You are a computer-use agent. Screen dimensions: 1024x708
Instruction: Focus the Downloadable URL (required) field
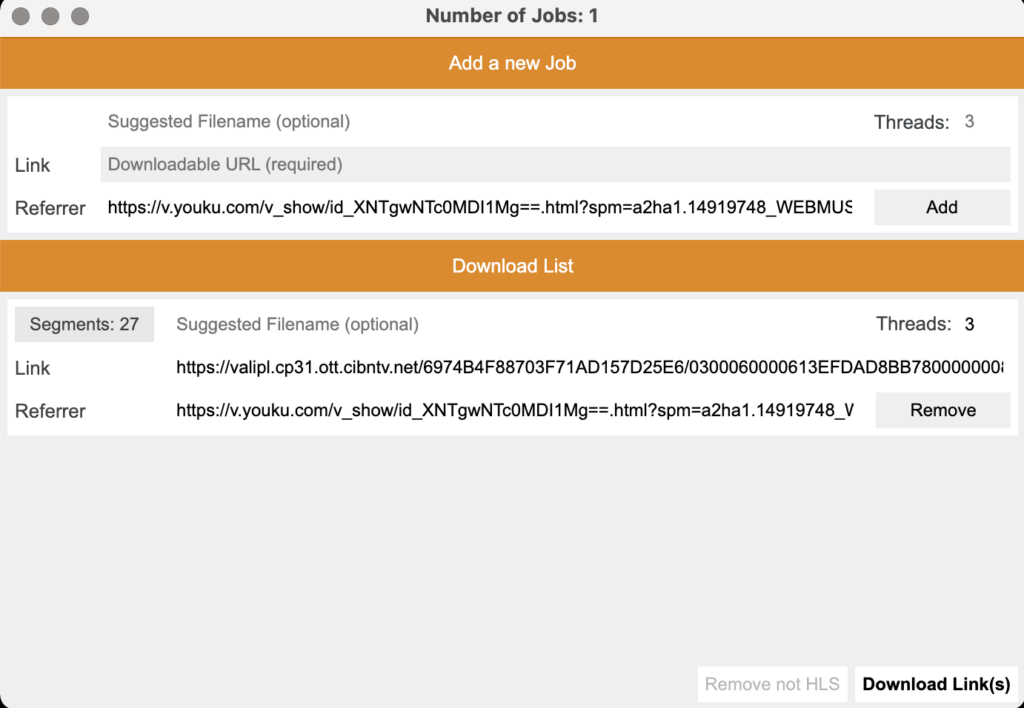[x=555, y=165]
